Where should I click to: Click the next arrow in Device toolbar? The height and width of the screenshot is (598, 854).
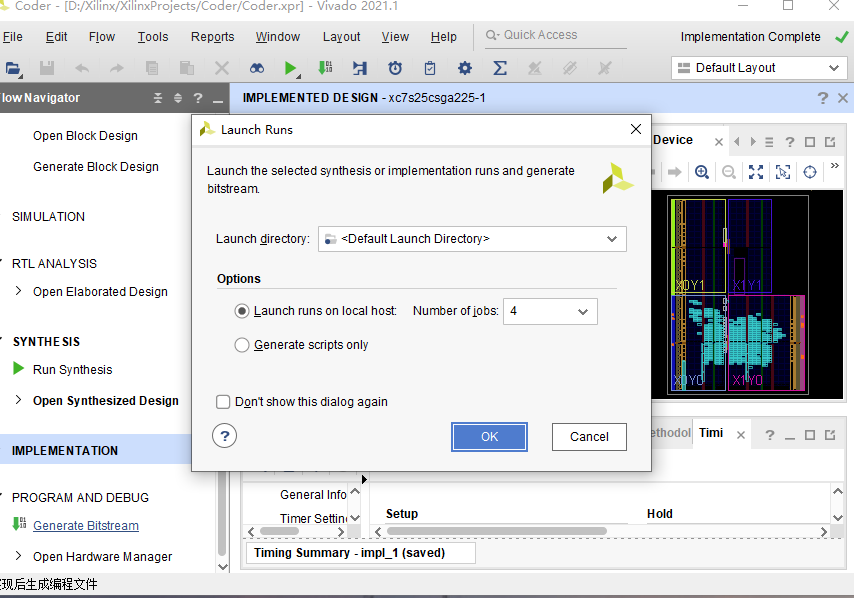(674, 172)
